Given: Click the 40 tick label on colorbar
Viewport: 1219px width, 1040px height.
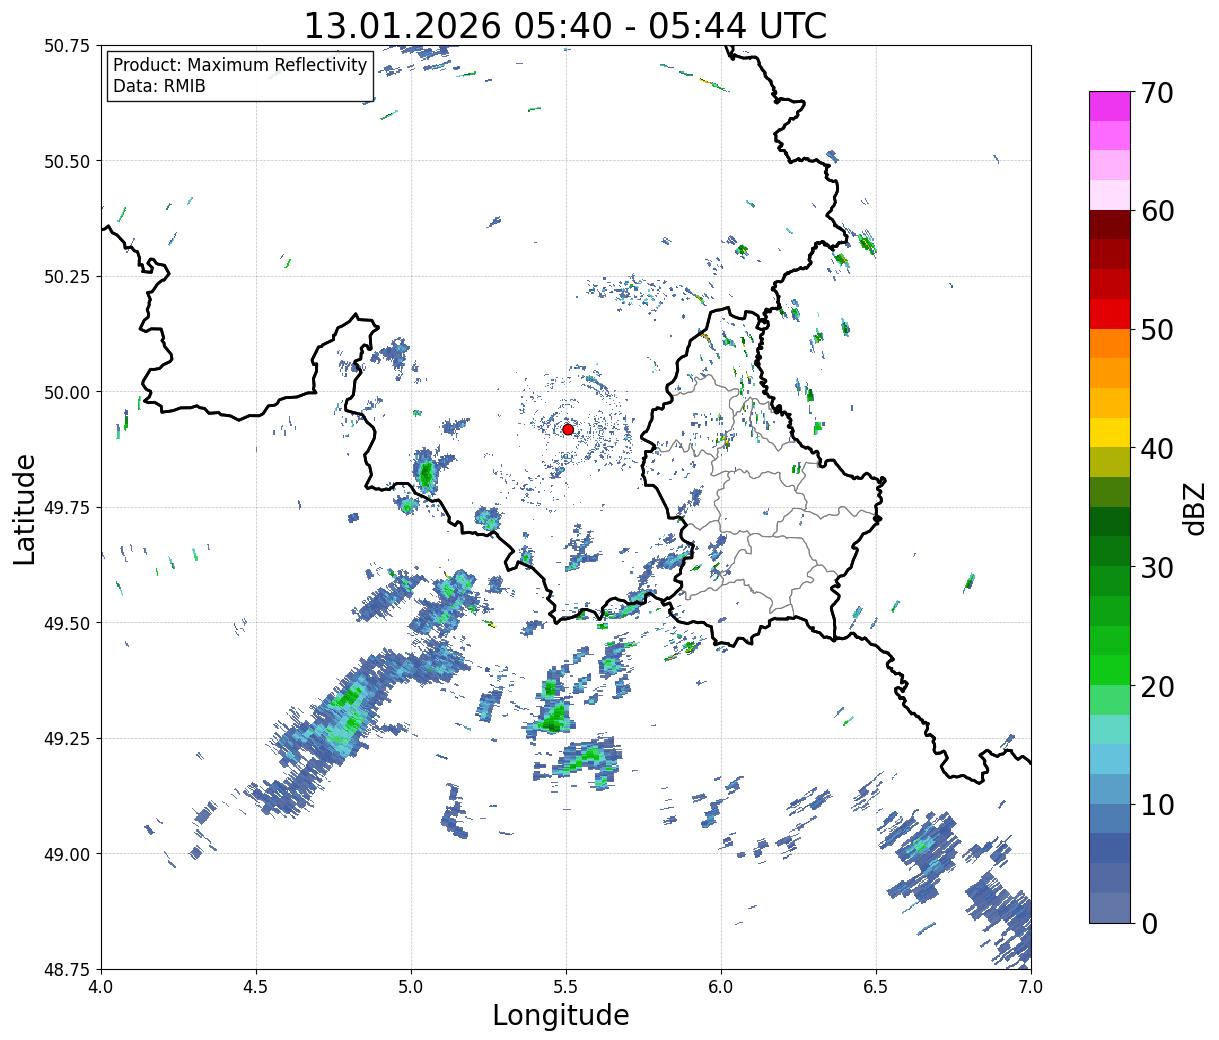Looking at the screenshot, I should pyautogui.click(x=1157, y=448).
